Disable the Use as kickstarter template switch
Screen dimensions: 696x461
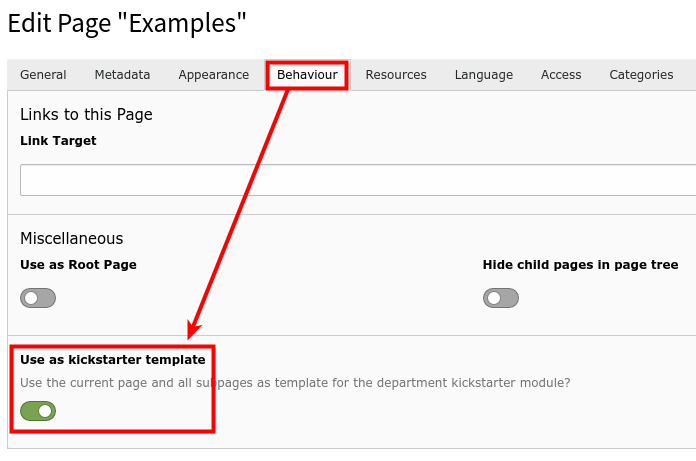pos(38,411)
